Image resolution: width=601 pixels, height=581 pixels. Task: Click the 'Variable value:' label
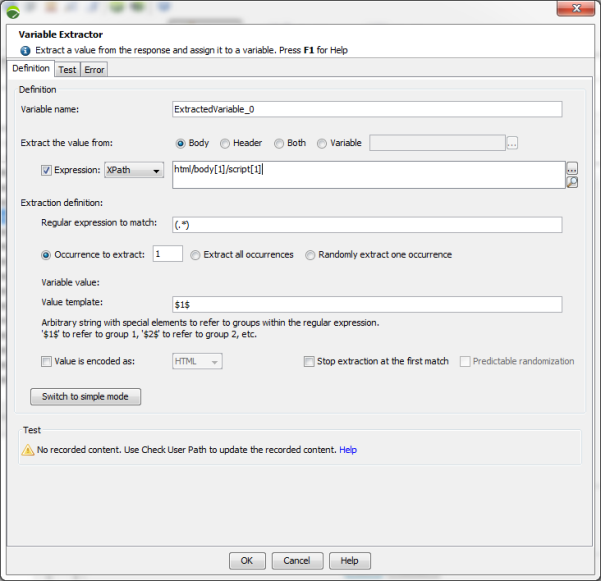pyautogui.click(x=71, y=282)
